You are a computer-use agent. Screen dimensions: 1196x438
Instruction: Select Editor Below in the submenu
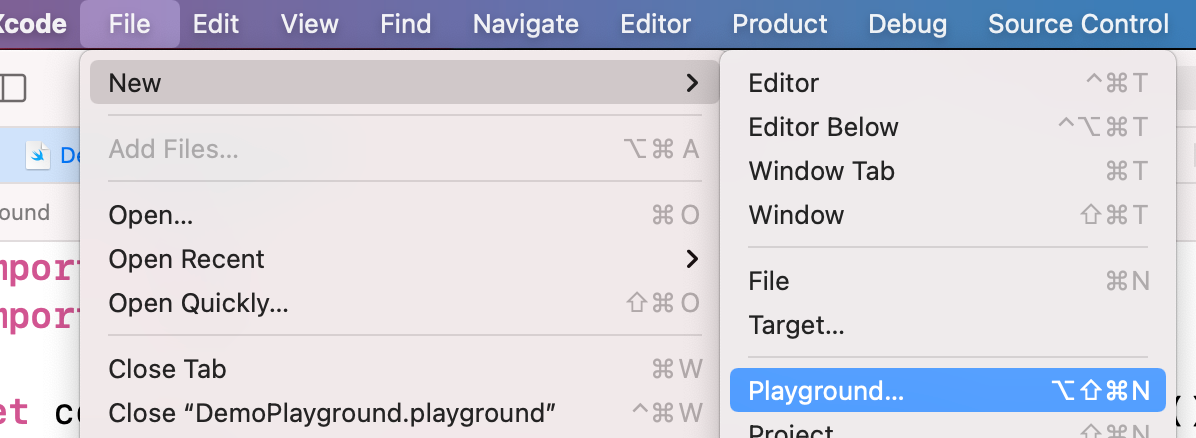[948, 127]
